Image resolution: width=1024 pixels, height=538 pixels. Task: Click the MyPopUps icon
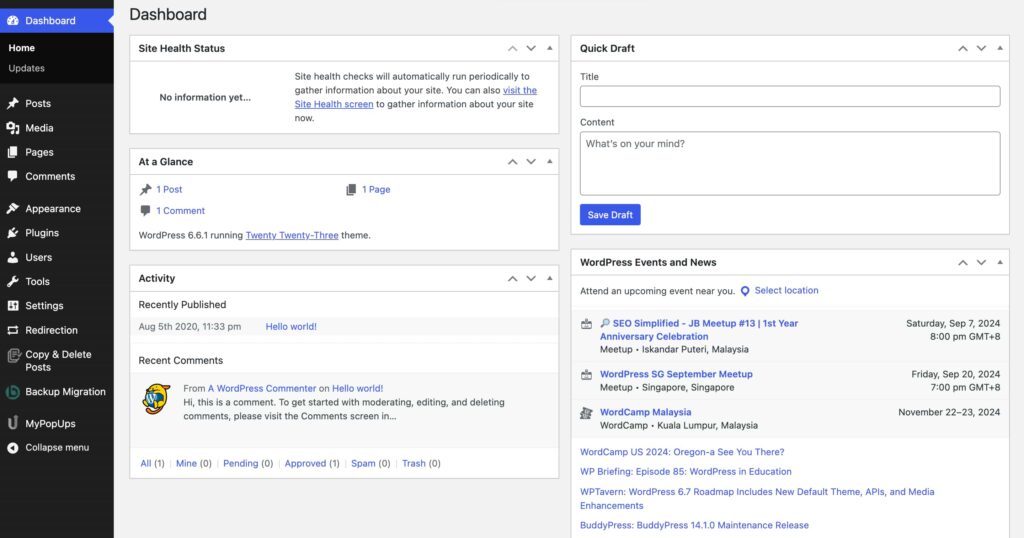(x=12, y=423)
